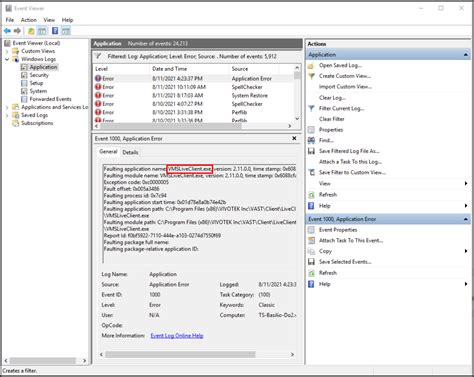The image size is (474, 377).
Task: Expand the Saved Logs tree node
Action: (7, 115)
